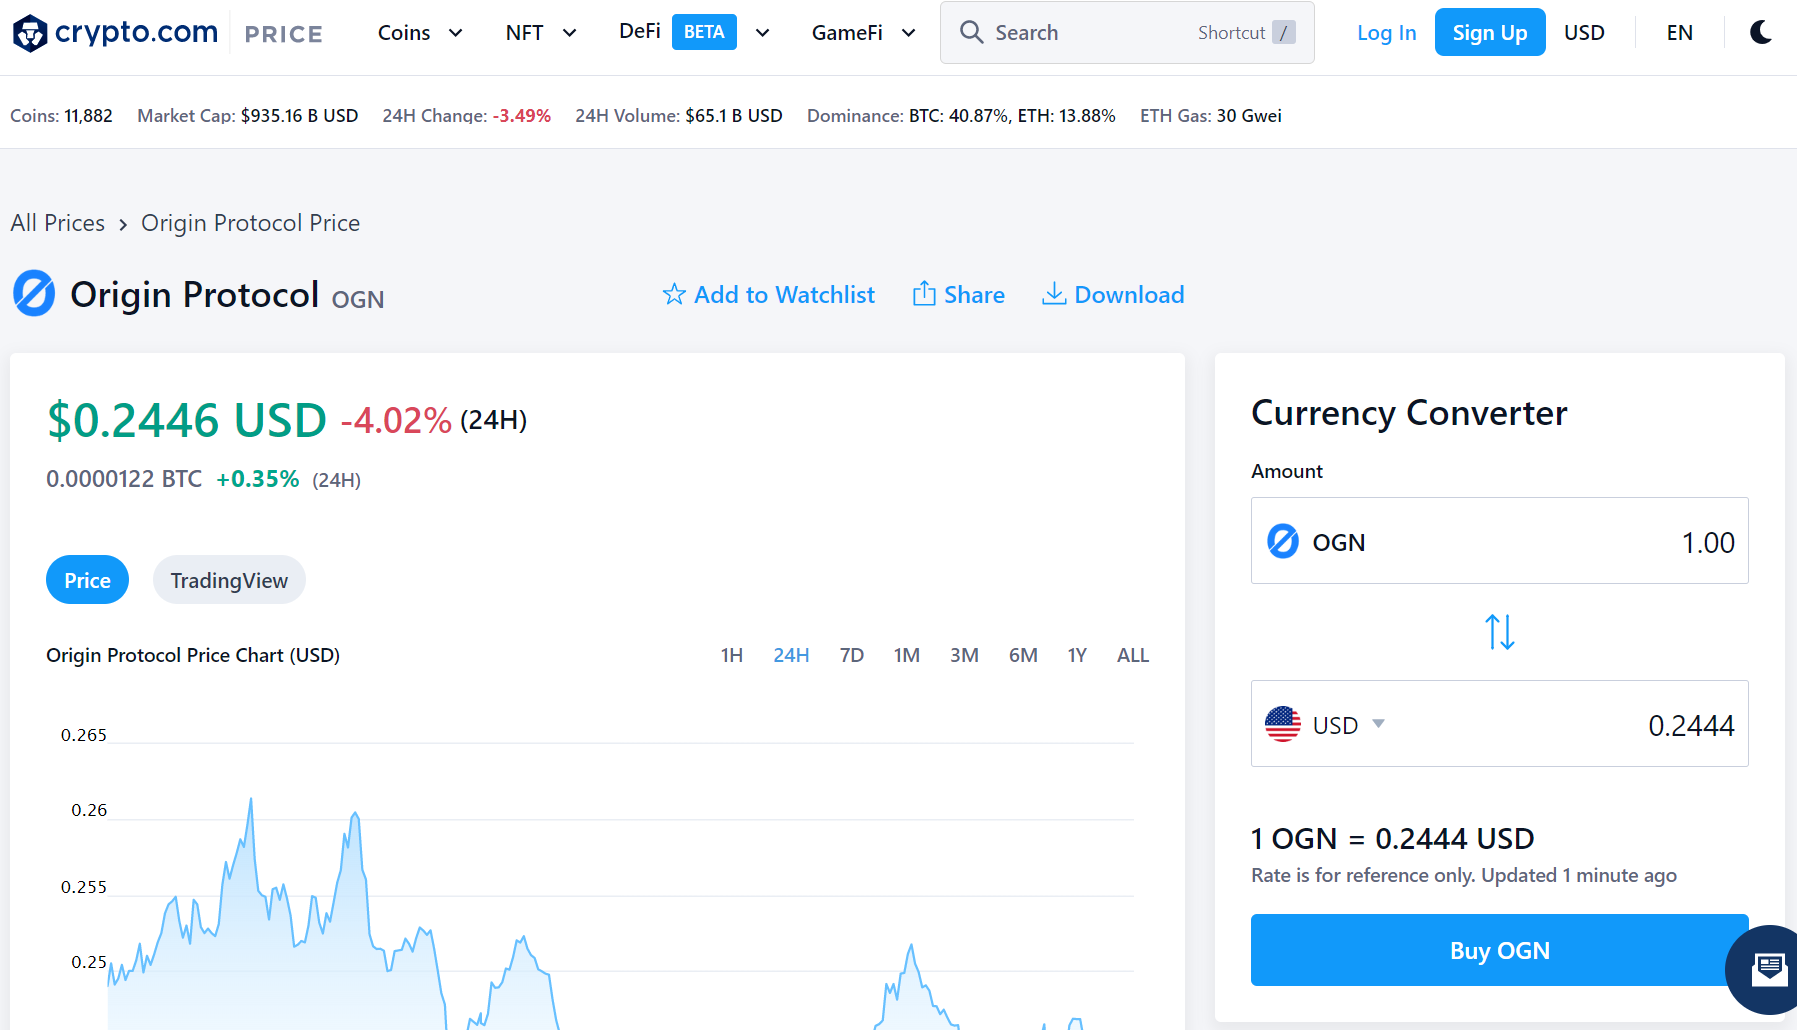Screen dimensions: 1797x1030
Task: Click the Download arrow icon
Action: click(1053, 293)
